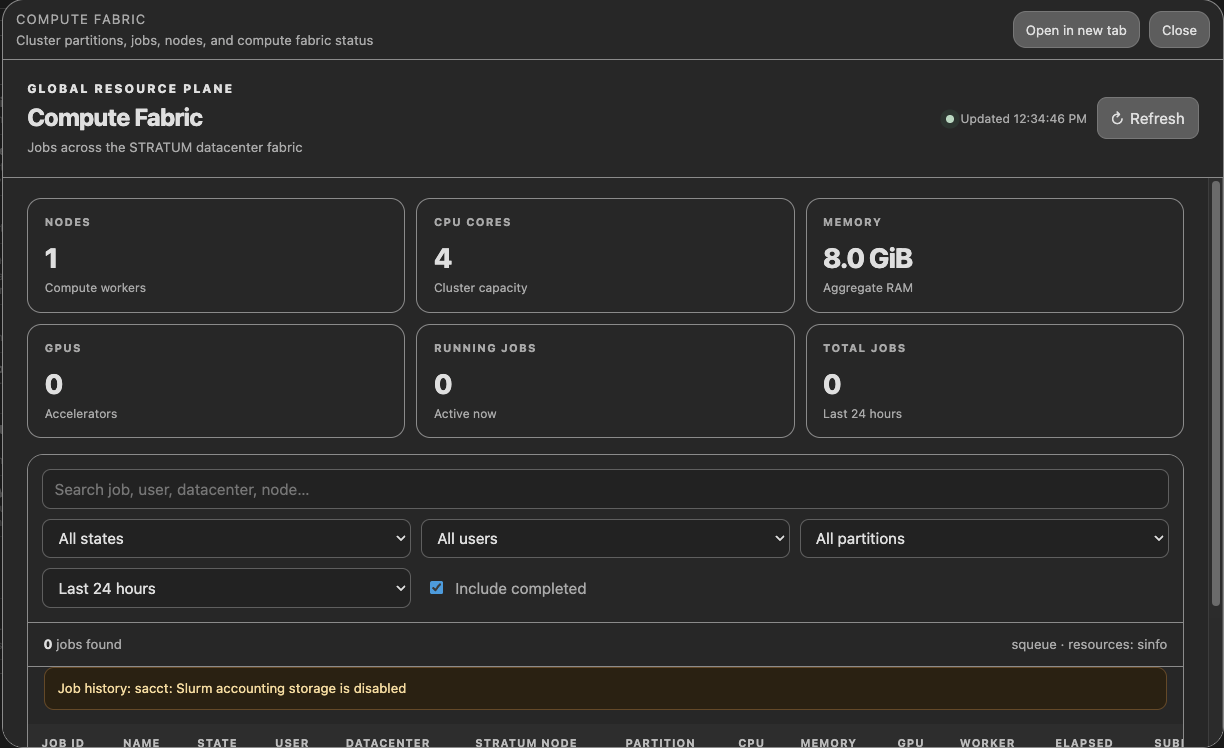This screenshot has width=1224, height=748.
Task: Click the 8.0 GiB memory value
Action: click(868, 258)
